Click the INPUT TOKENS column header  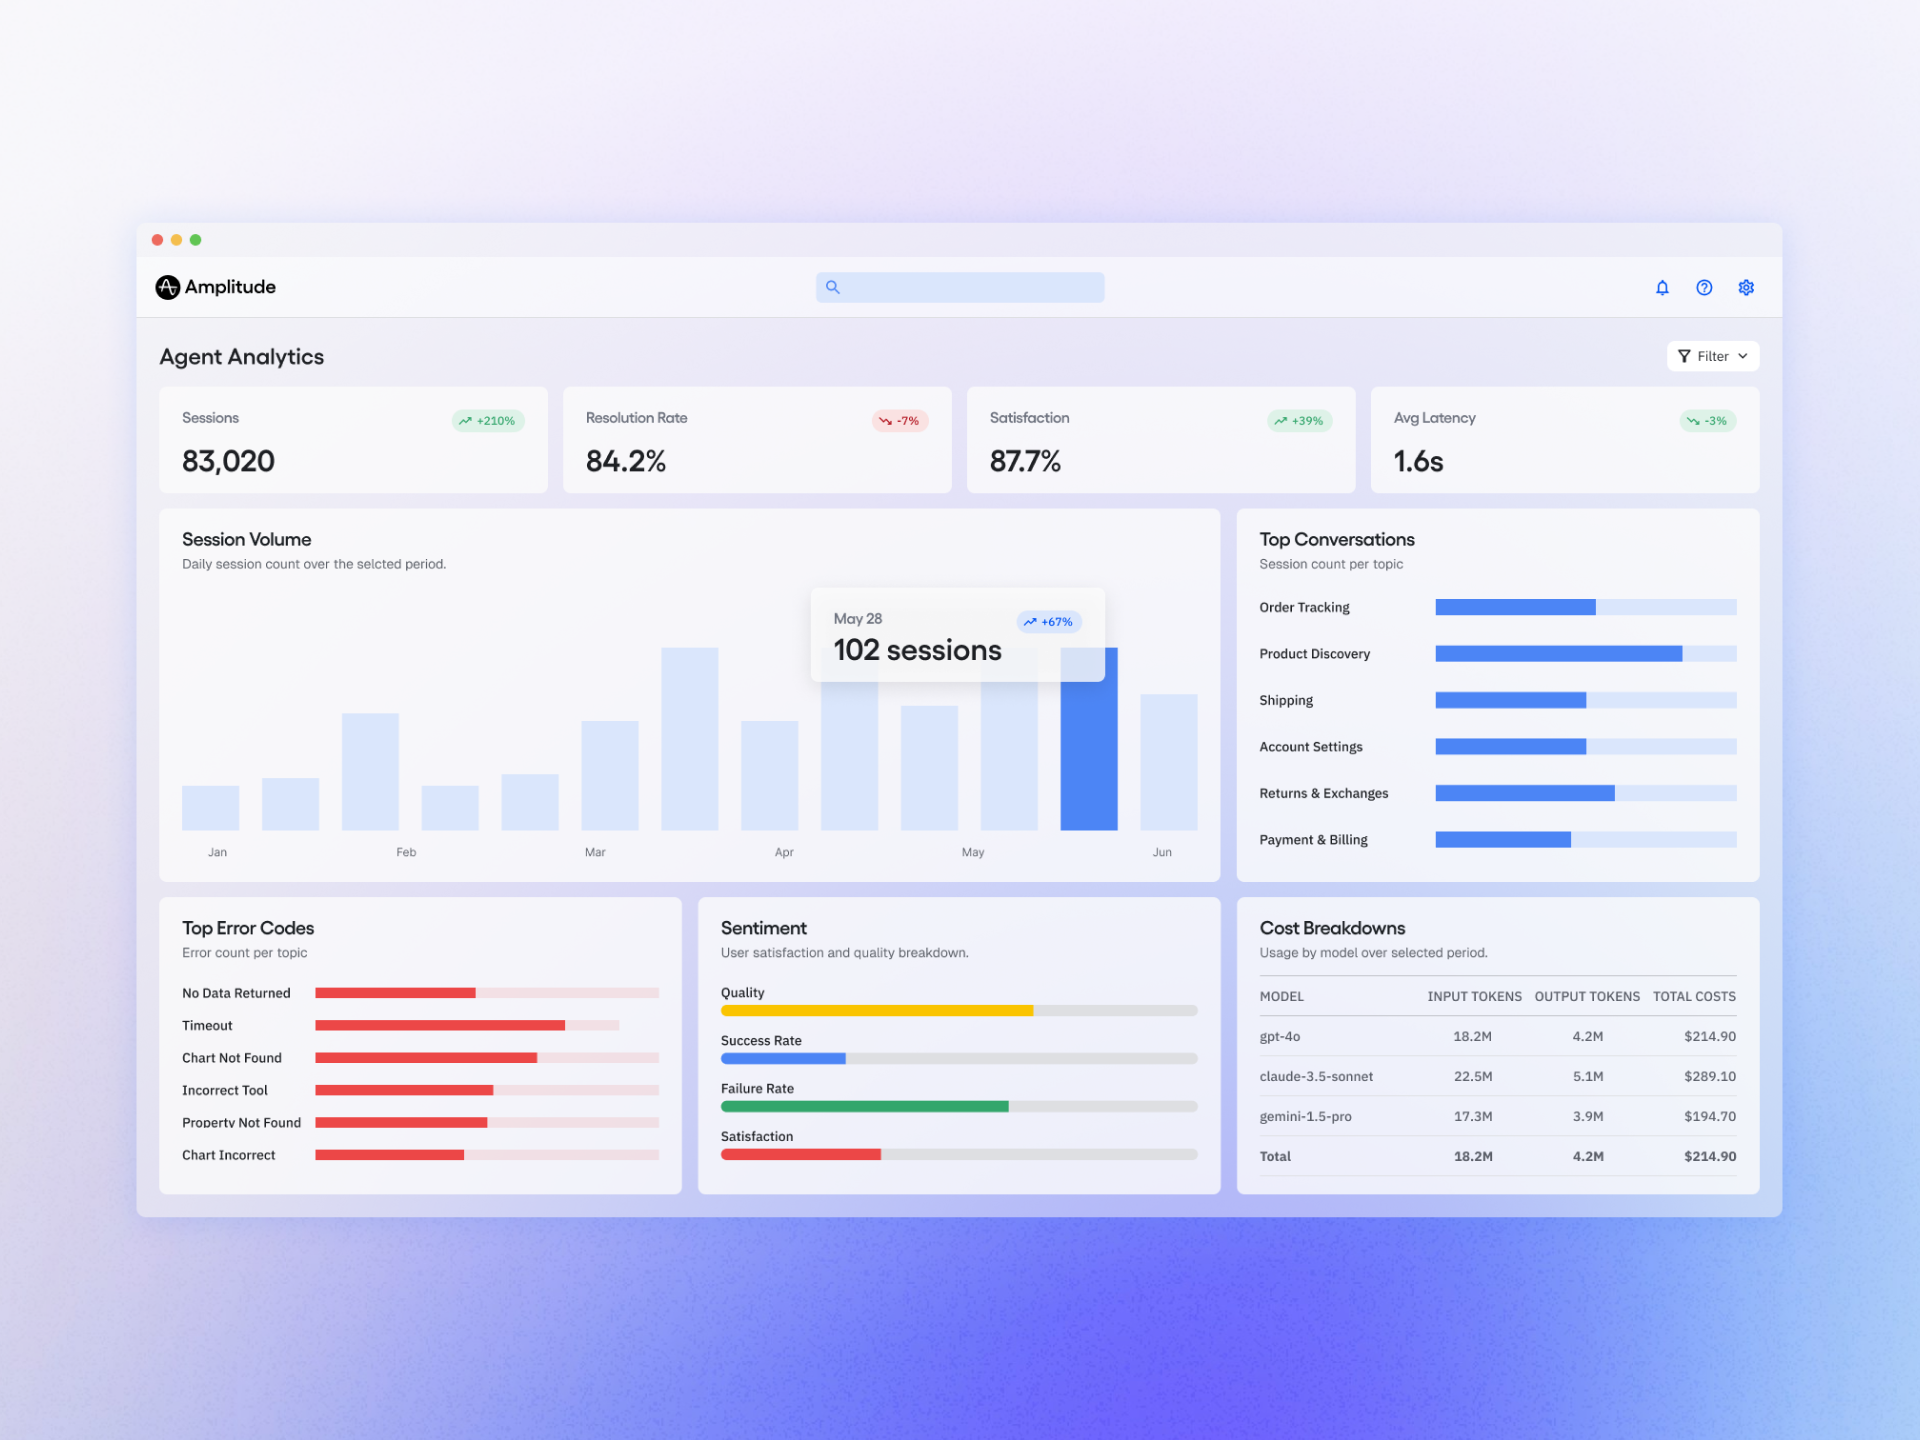point(1474,997)
